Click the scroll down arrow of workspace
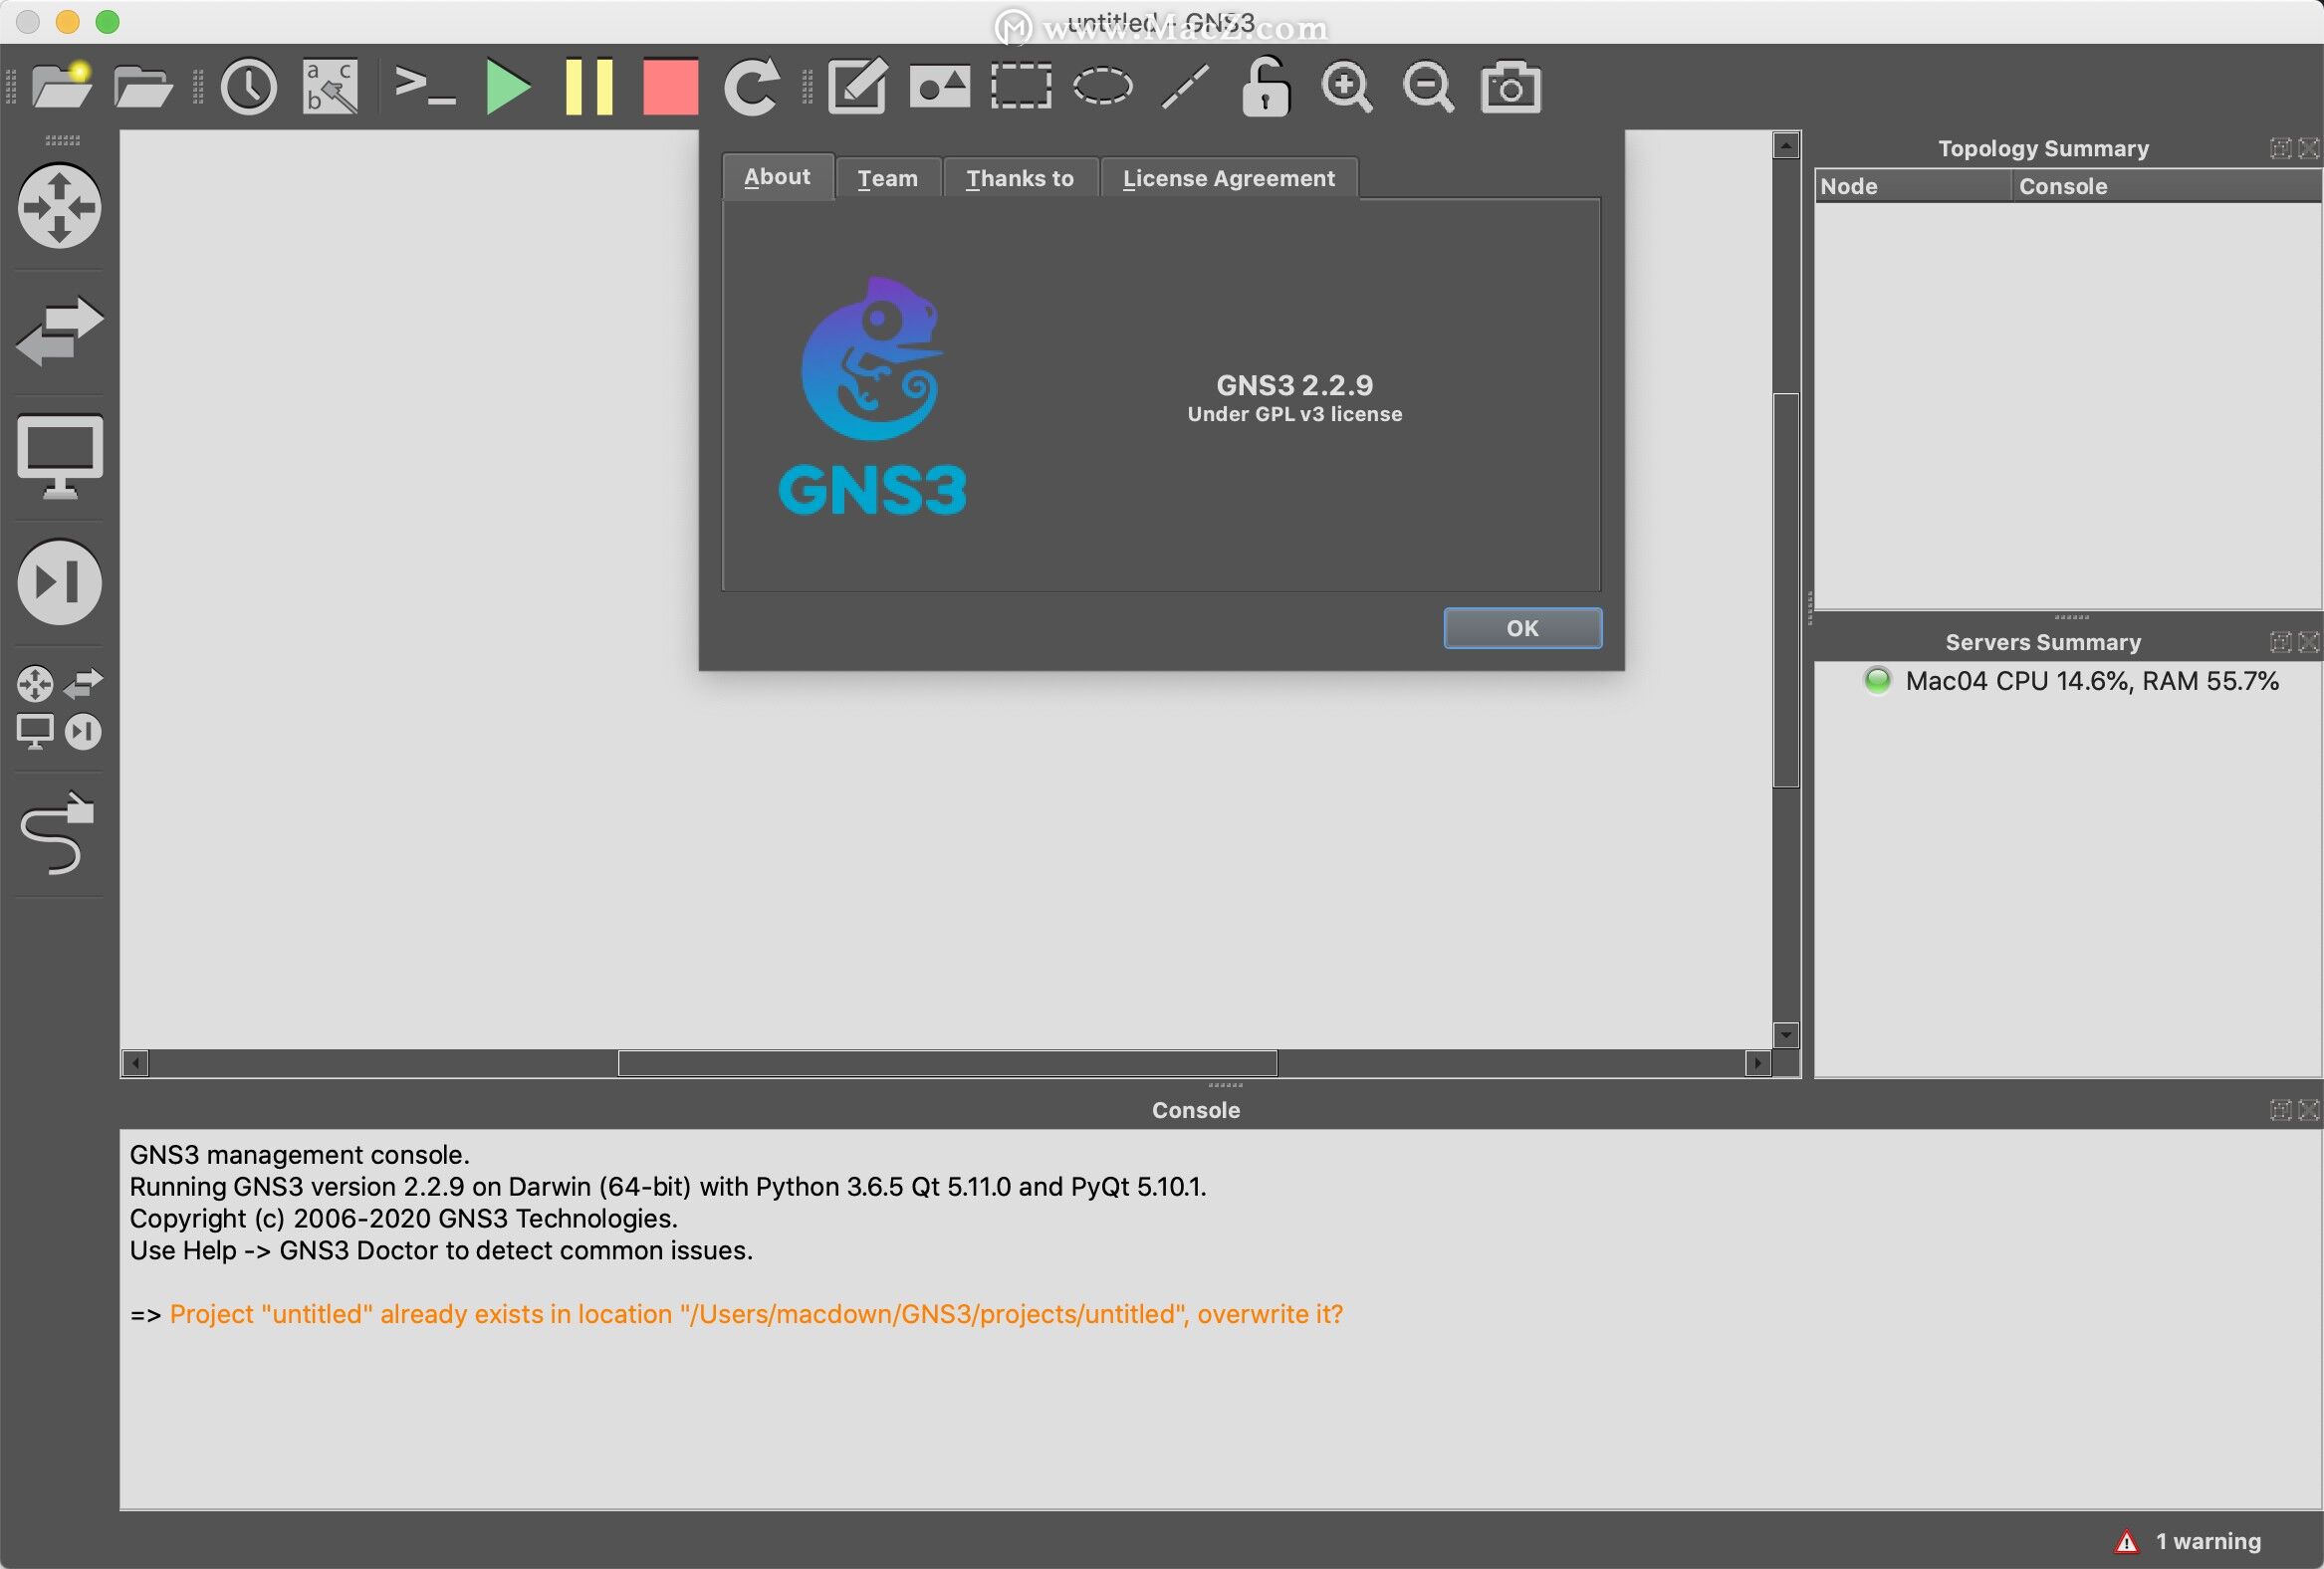Screen dimensions: 2324x1569 1786,1034
